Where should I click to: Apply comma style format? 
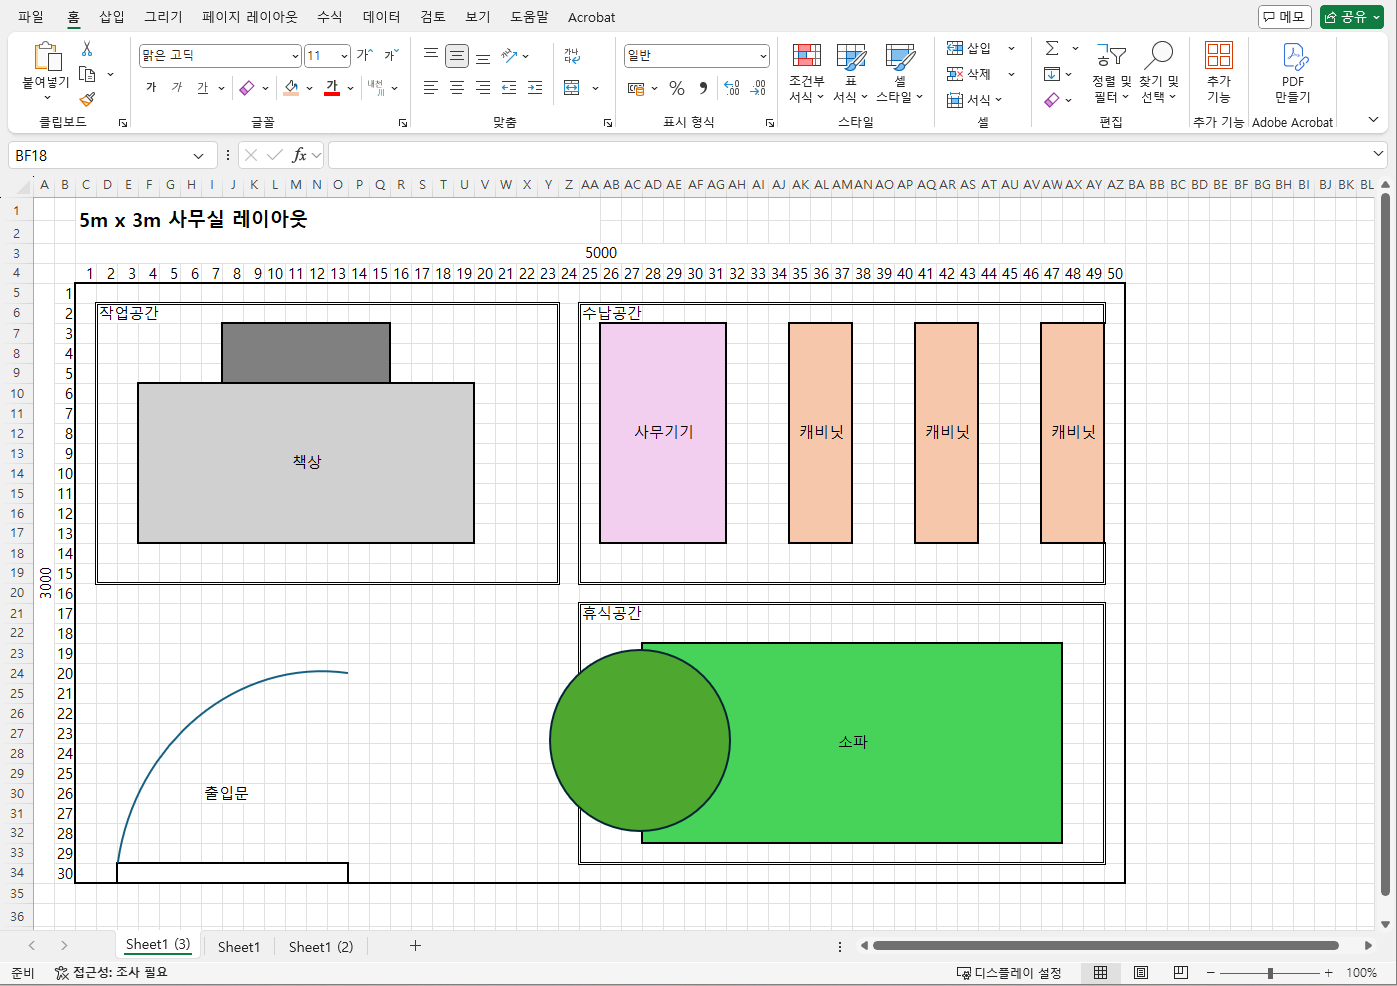(x=703, y=88)
